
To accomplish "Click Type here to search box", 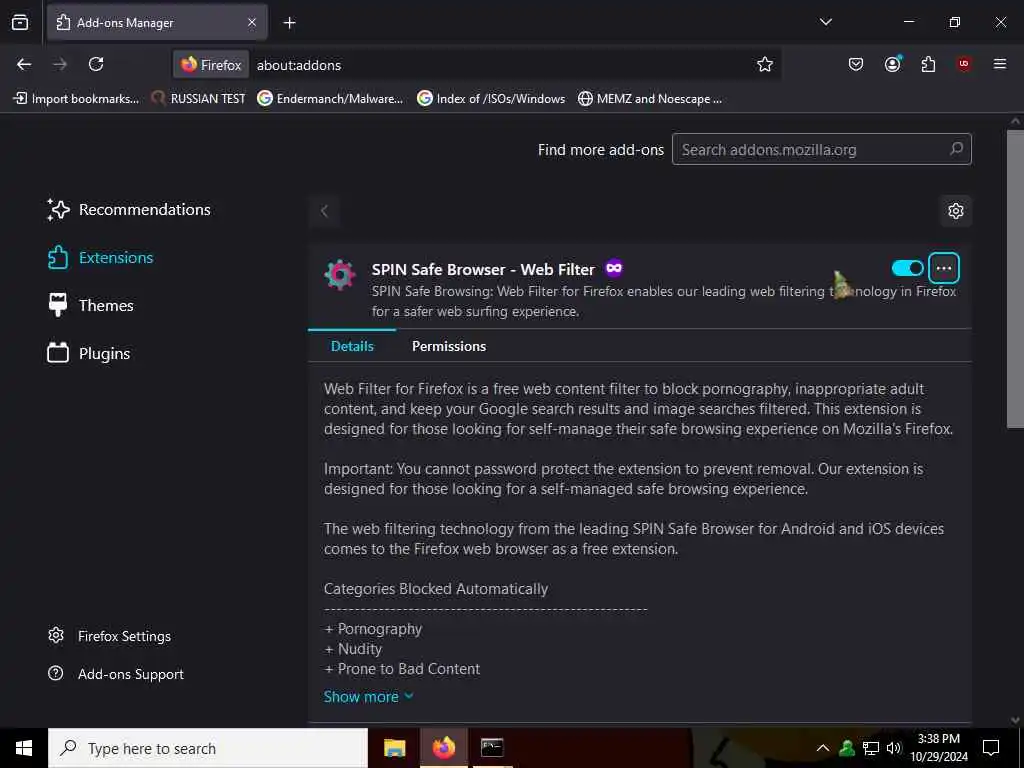I will coord(208,748).
